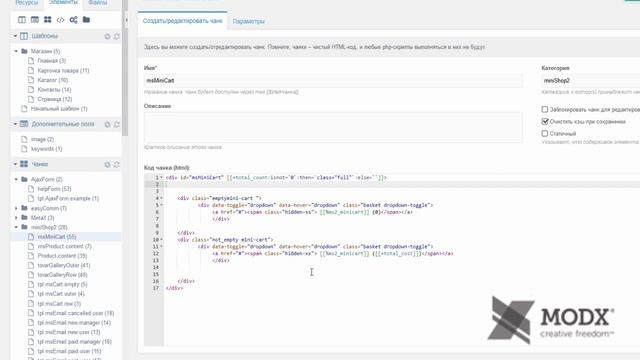
Task: Toggle the 'Статичный' checkbox
Action: 544,133
